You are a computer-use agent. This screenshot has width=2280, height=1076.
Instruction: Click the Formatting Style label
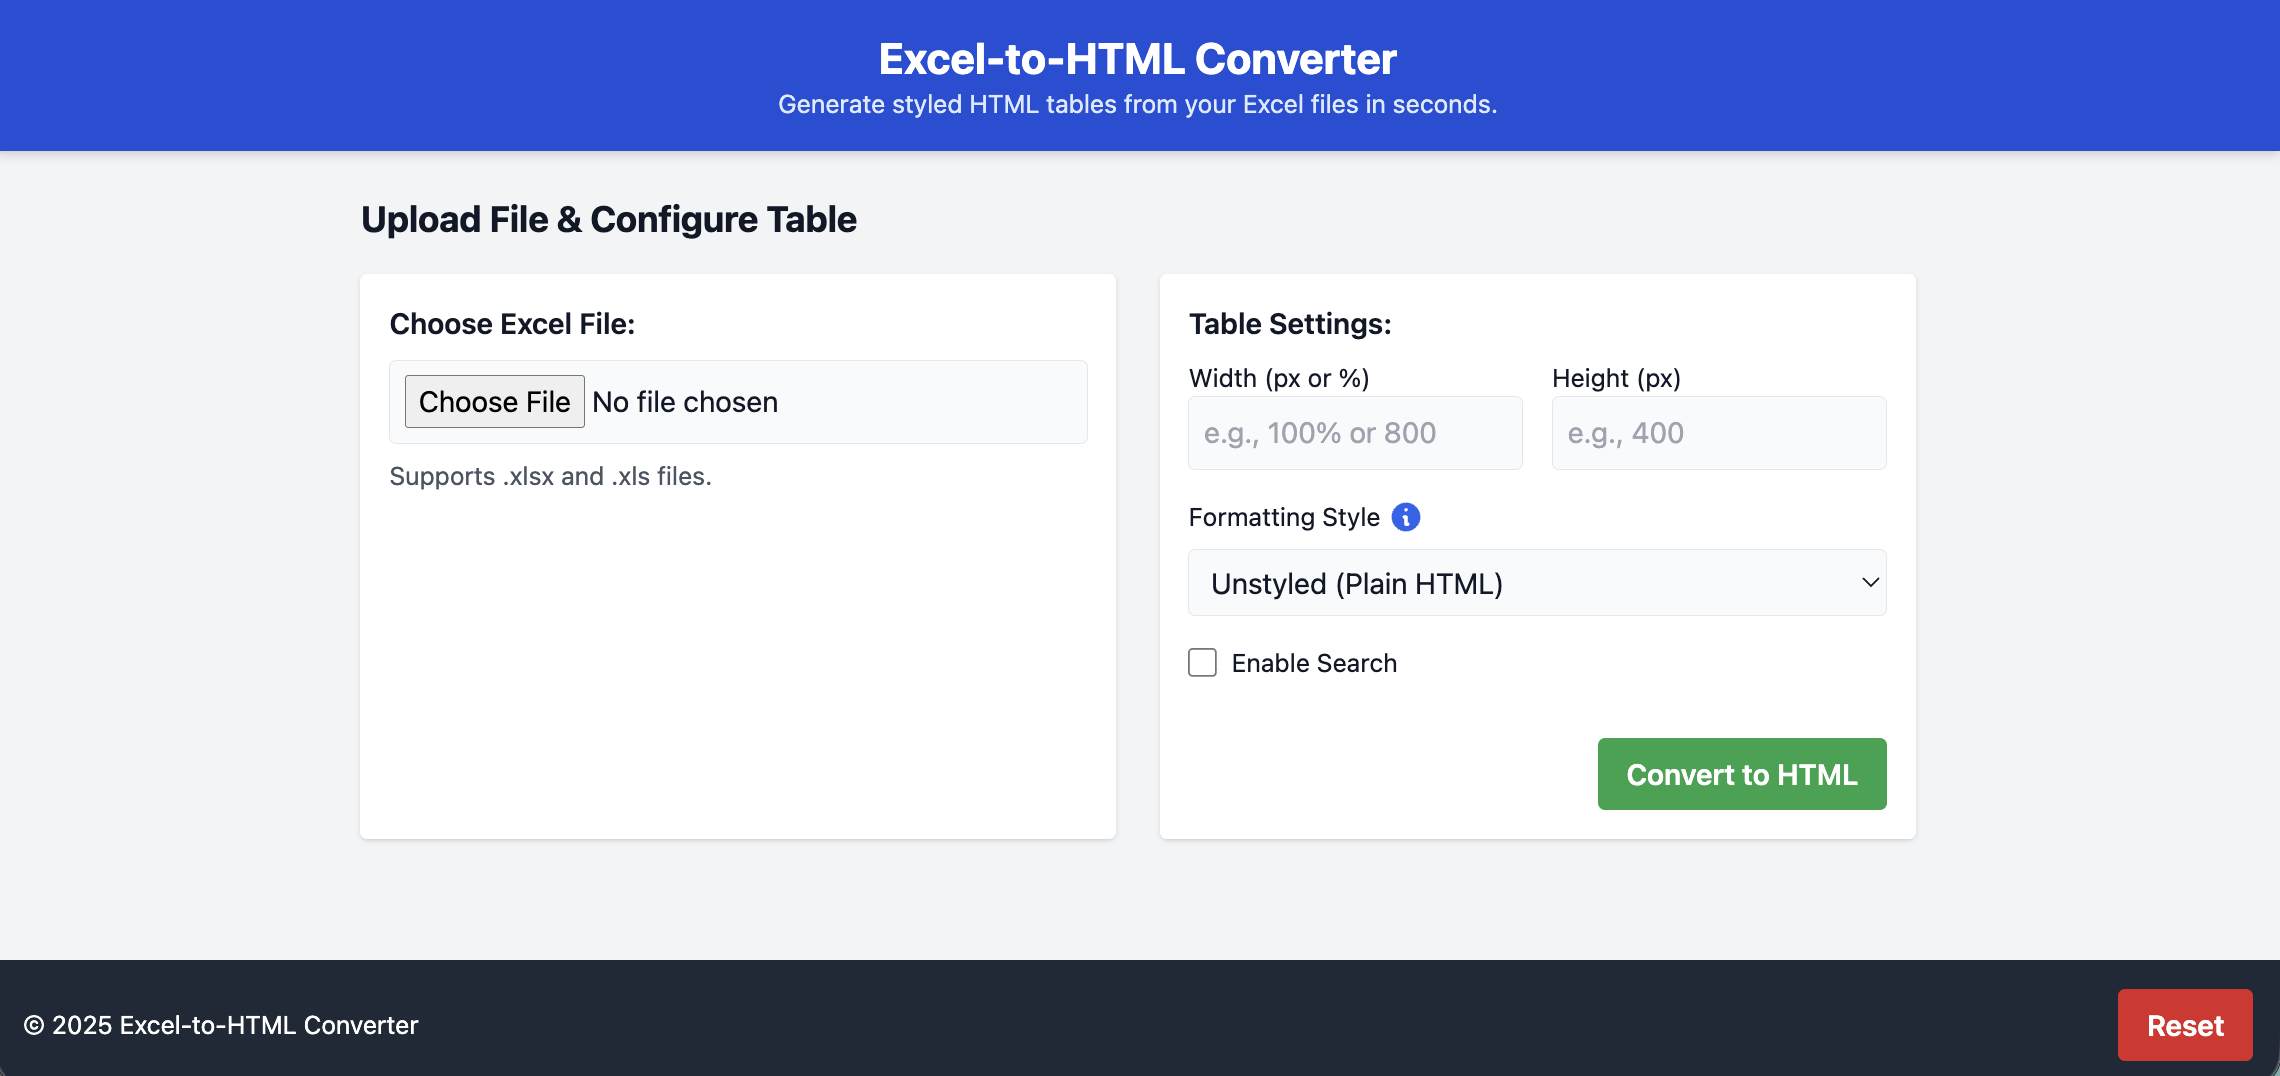1283,517
